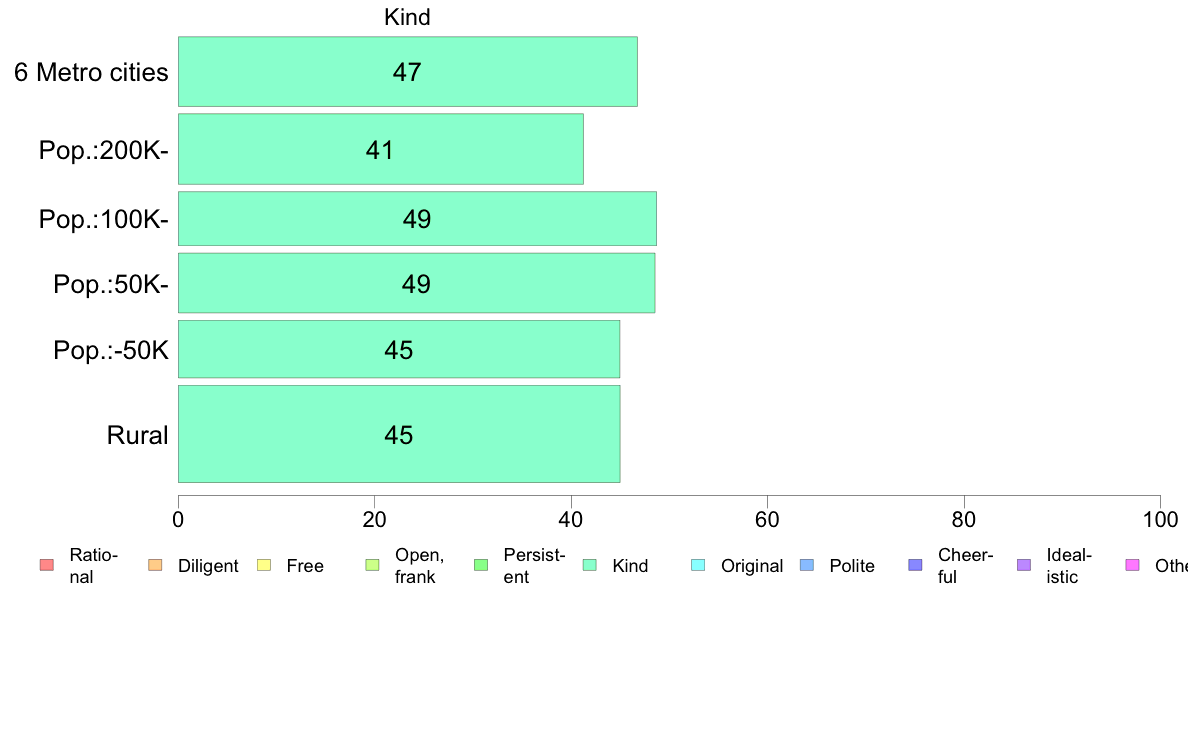
Task: Select the cyan Original legend swatch
Action: pos(699,565)
